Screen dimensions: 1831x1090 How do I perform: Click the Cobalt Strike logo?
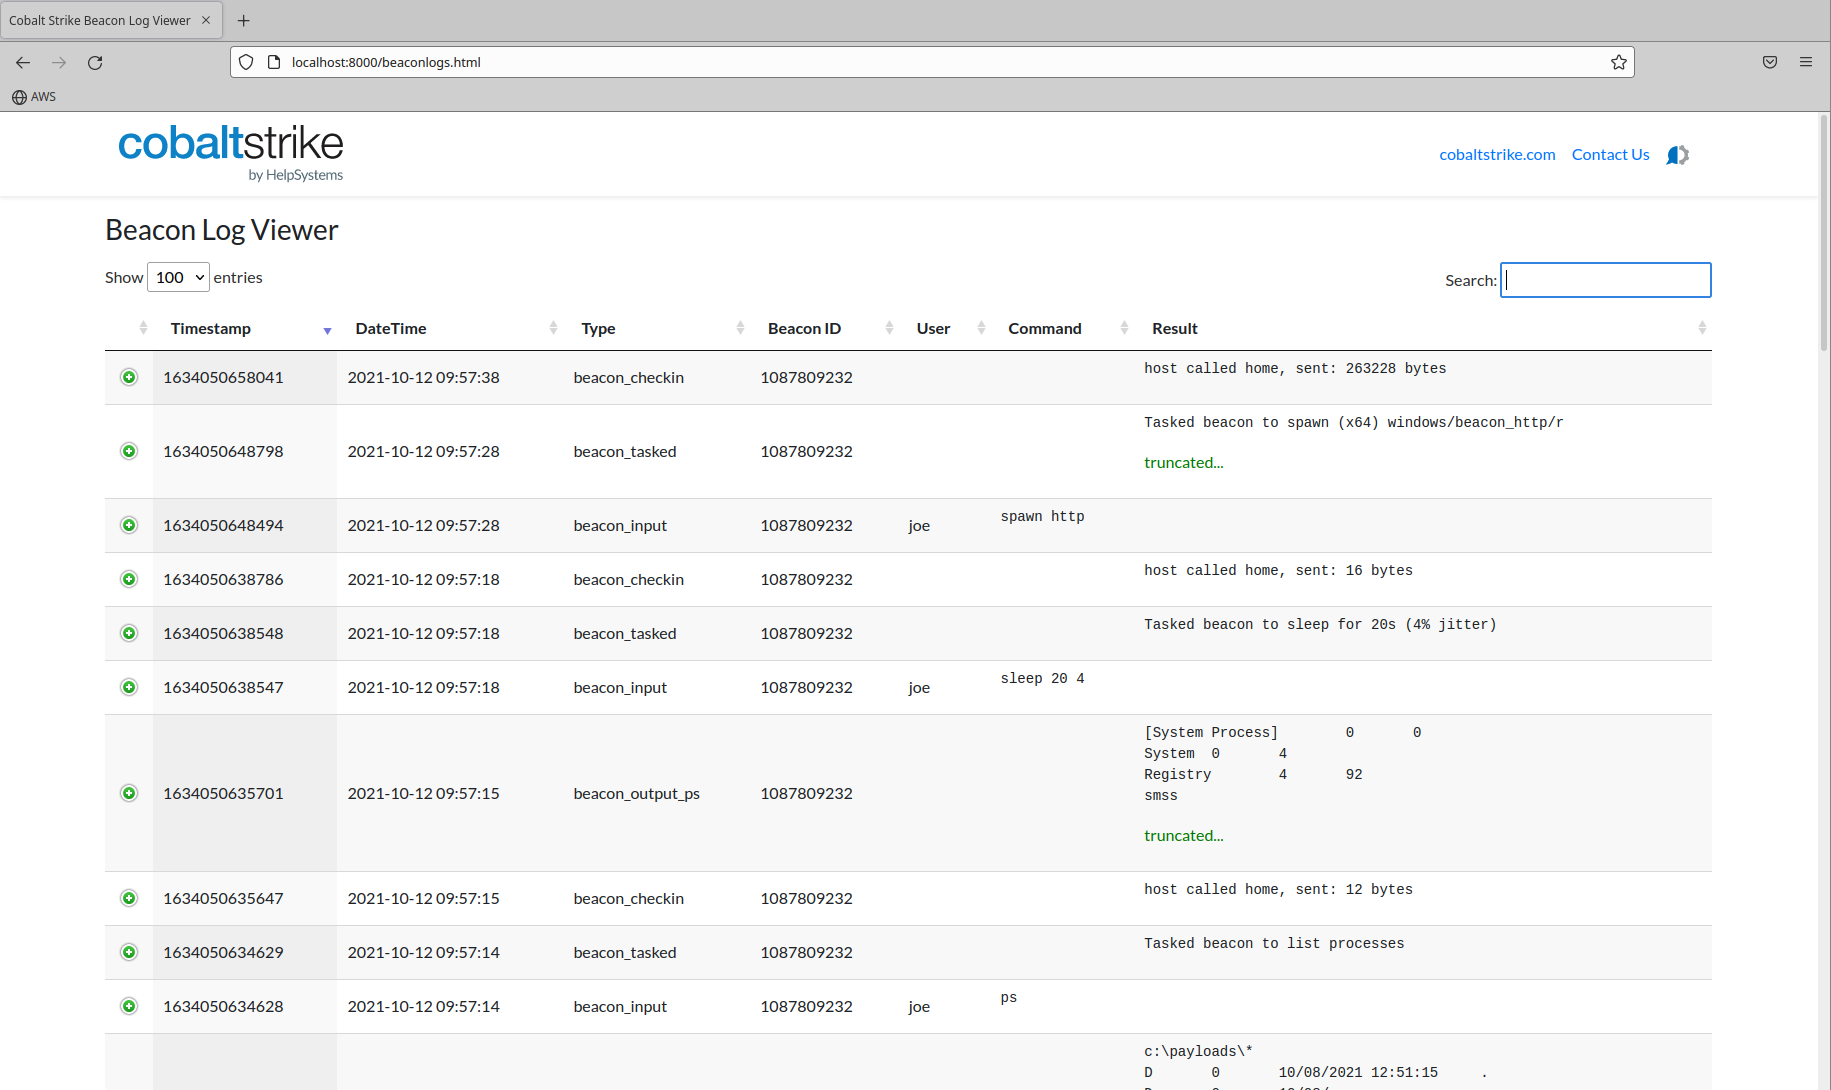(230, 152)
